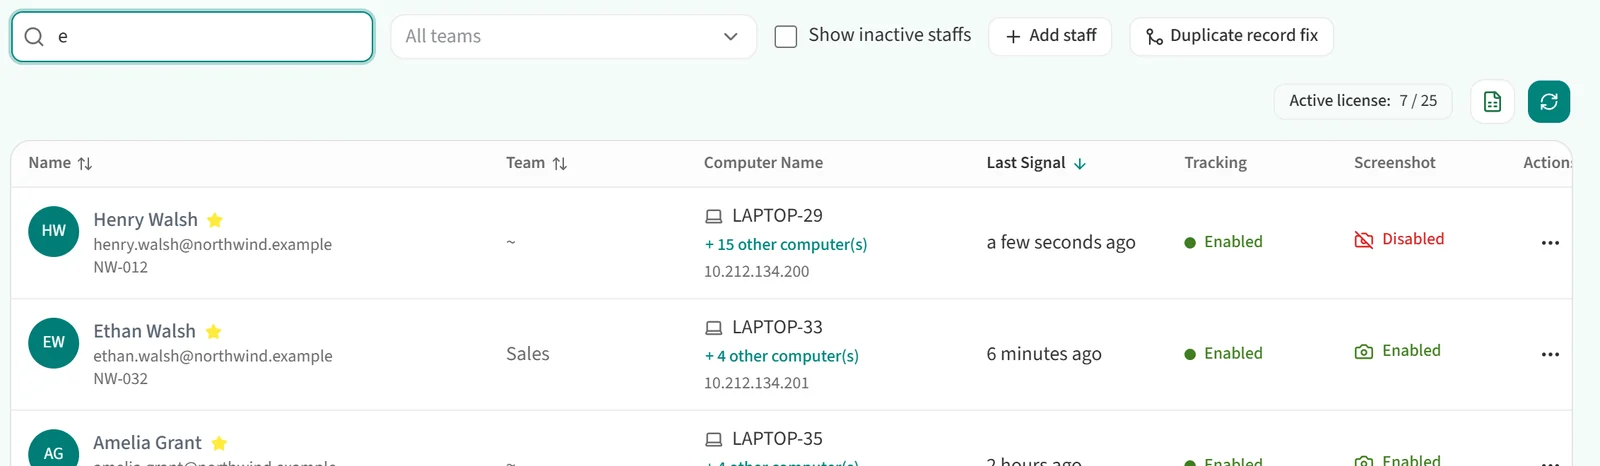
Task: Click '6 minutes ago' last signal
Action: (x=1044, y=354)
